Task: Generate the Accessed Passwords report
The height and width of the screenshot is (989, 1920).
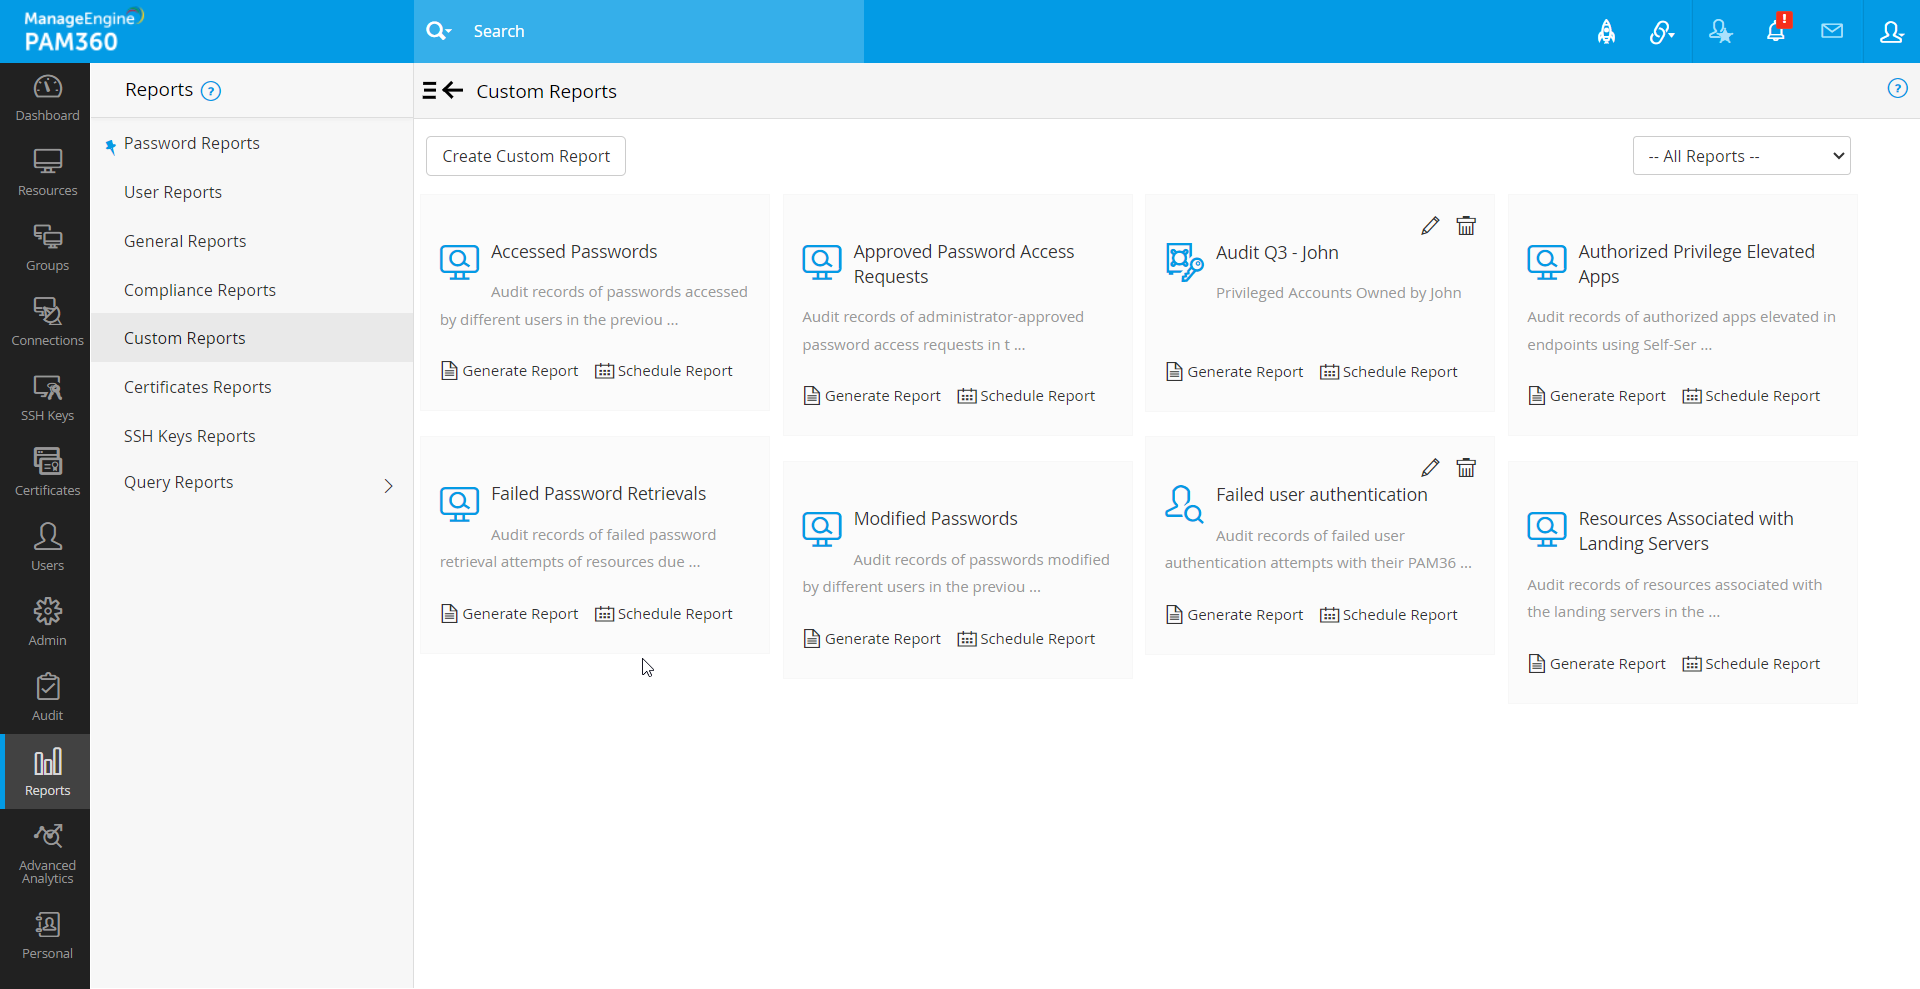Action: coord(510,371)
